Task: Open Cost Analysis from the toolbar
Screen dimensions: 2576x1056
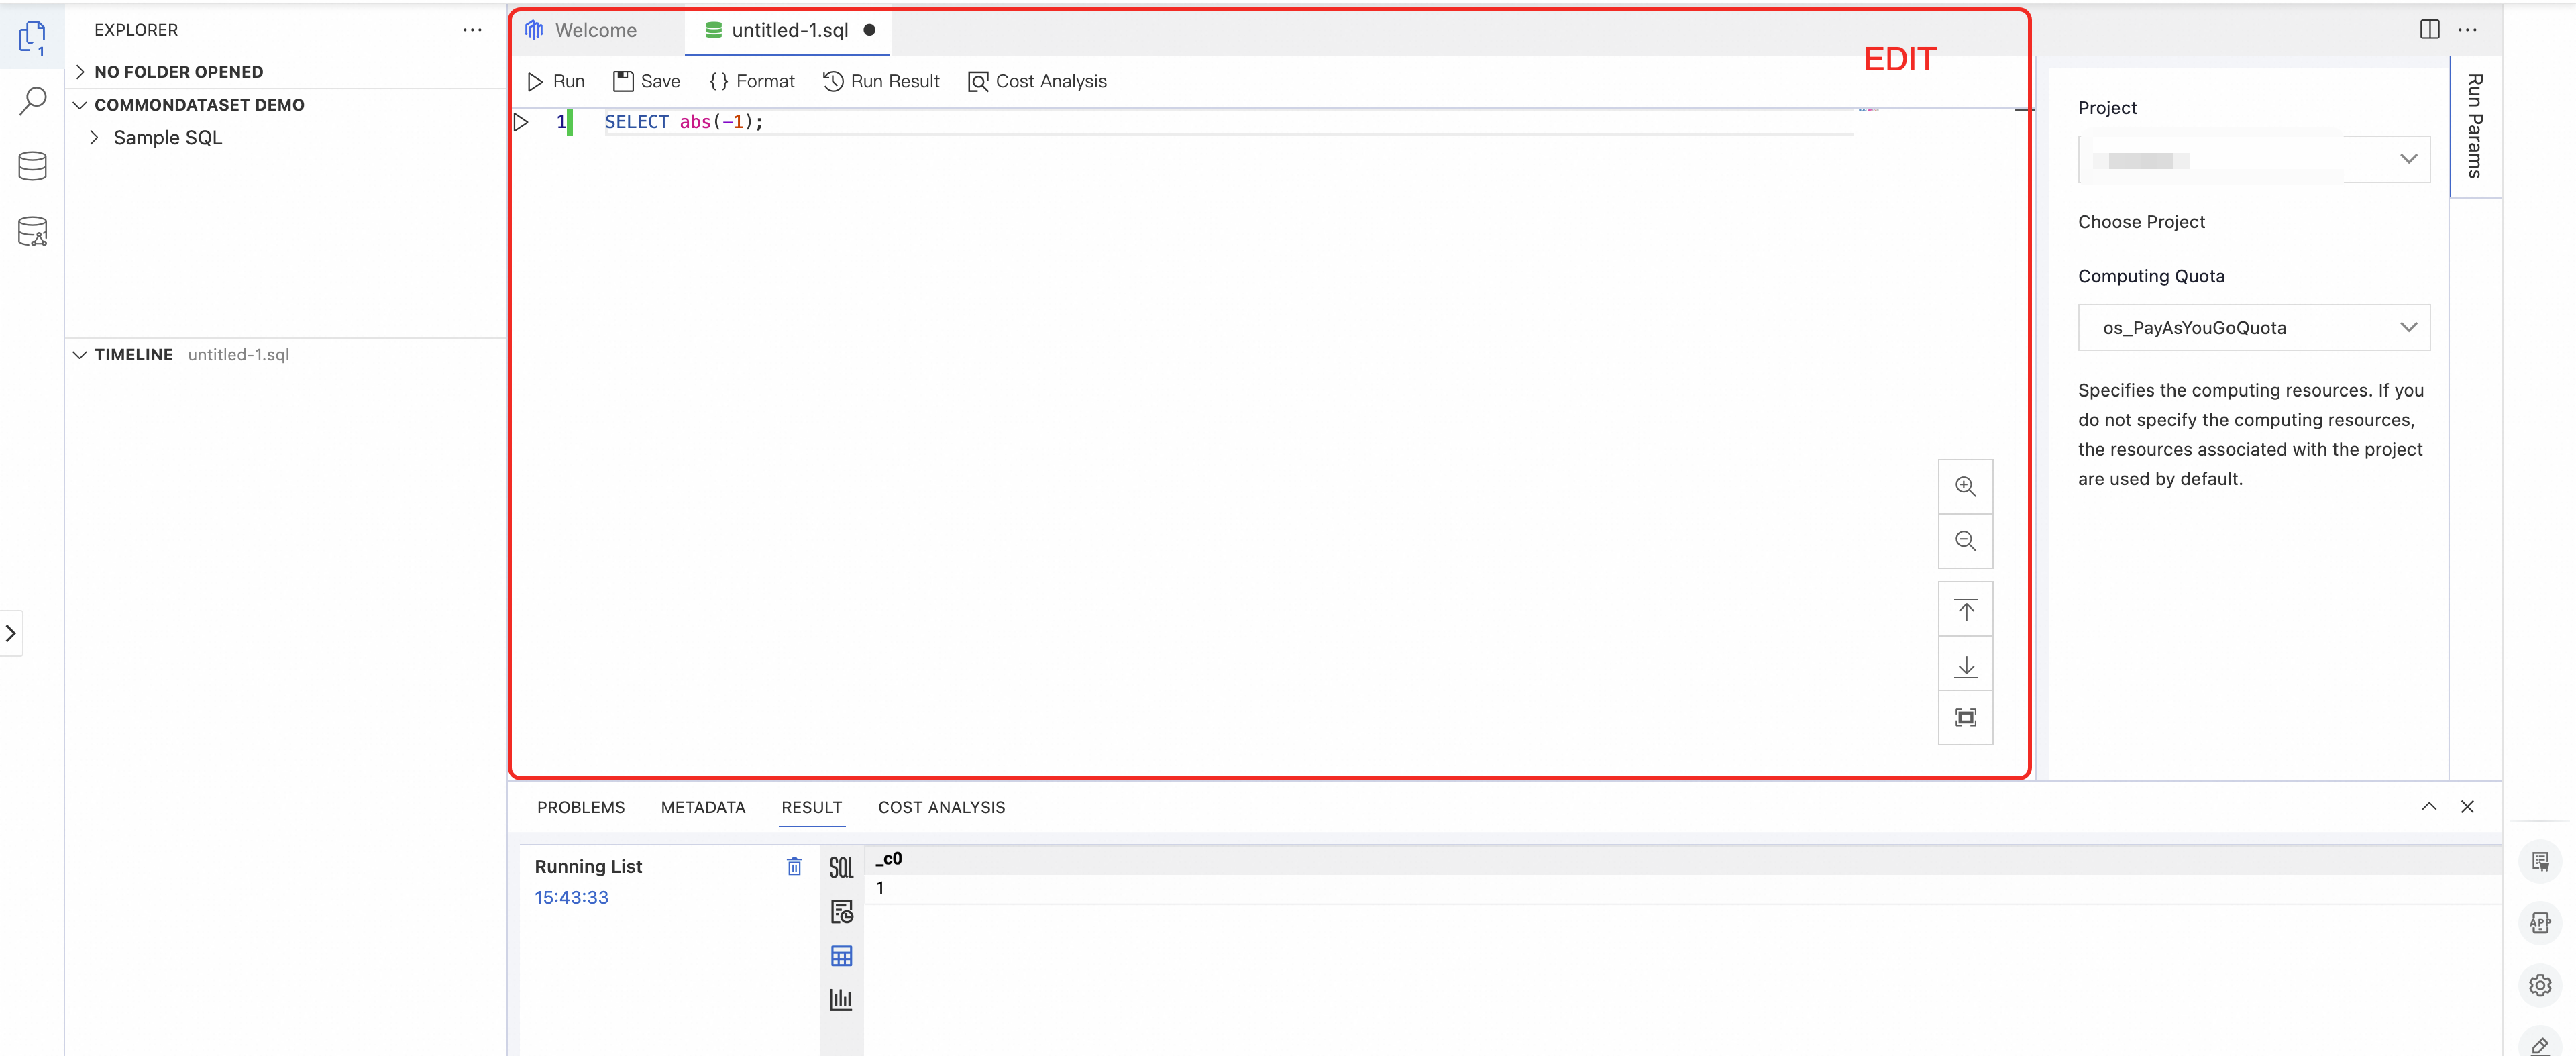Action: point(1037,81)
